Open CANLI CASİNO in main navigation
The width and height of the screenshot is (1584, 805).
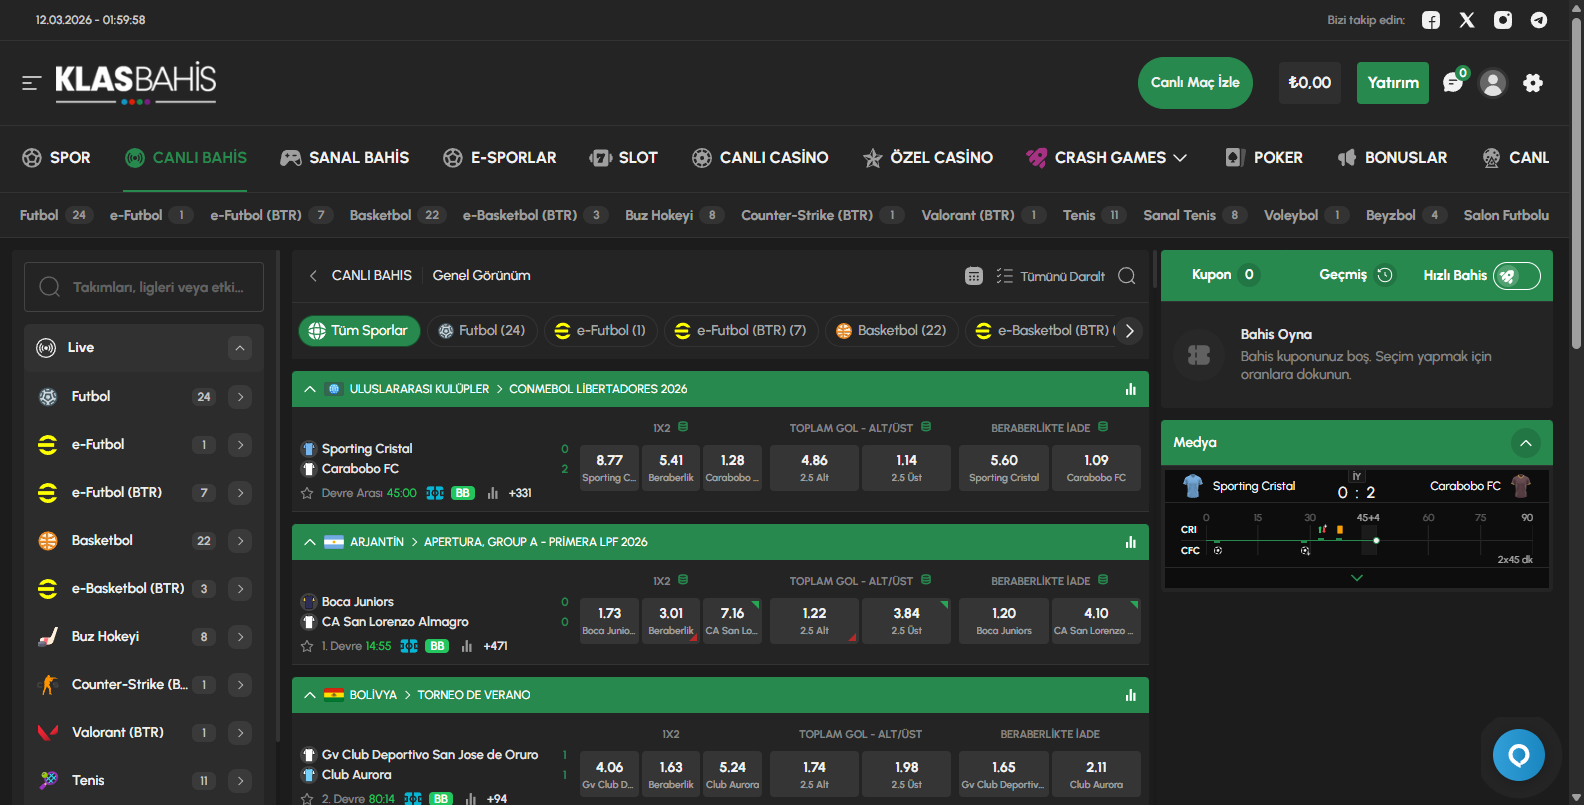coord(760,158)
